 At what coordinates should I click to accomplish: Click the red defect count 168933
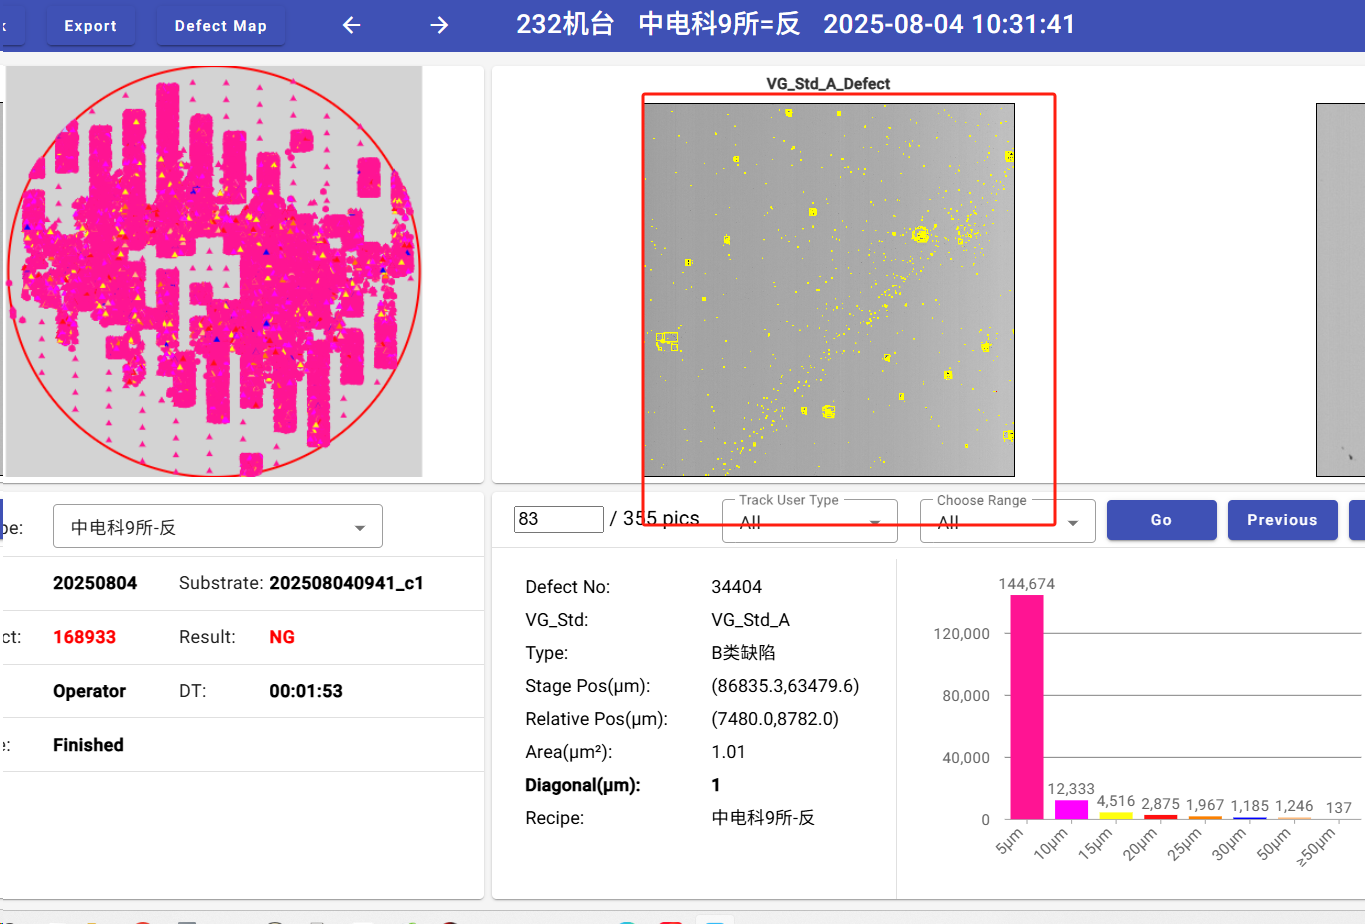point(85,637)
